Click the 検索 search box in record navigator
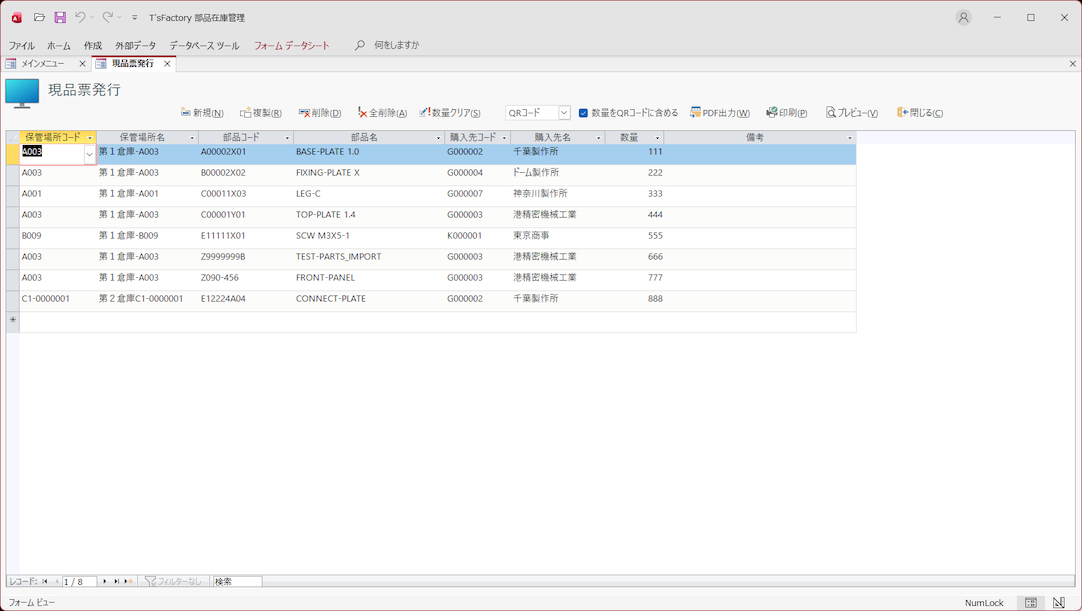This screenshot has width=1082, height=611. tap(237, 581)
